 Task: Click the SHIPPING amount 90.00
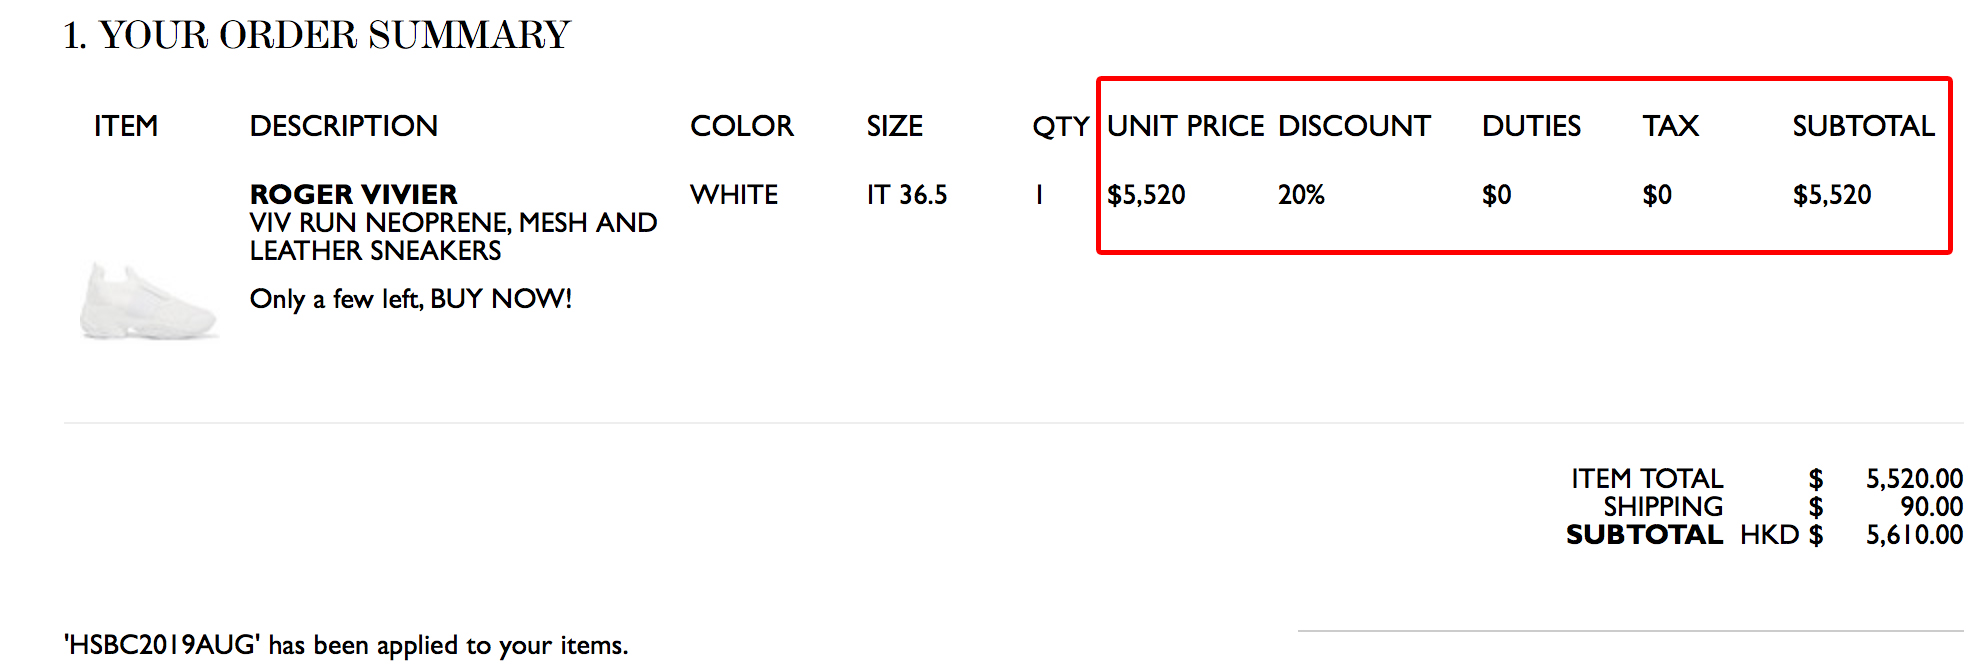click(x=1931, y=507)
